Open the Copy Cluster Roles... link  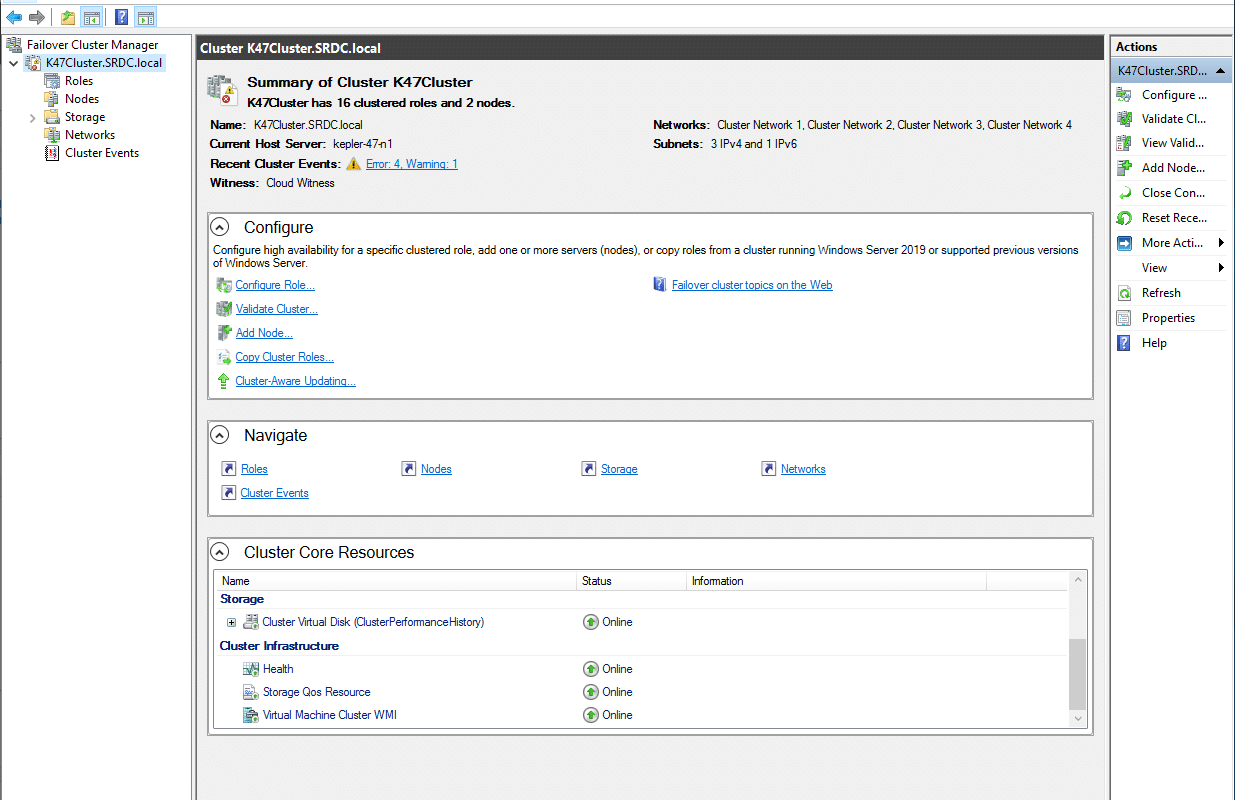pyautogui.click(x=285, y=357)
